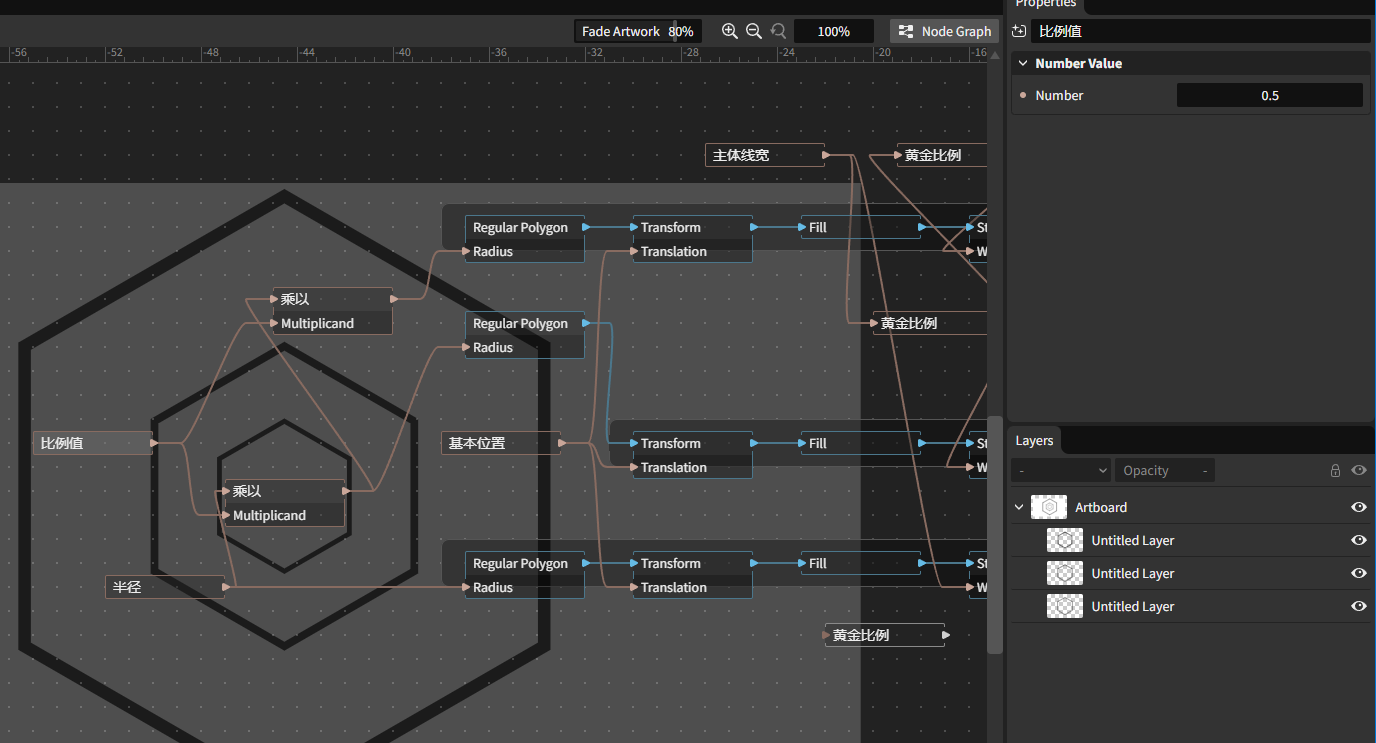Click the 比例值 node in graph
The image size is (1376, 743).
[93, 443]
